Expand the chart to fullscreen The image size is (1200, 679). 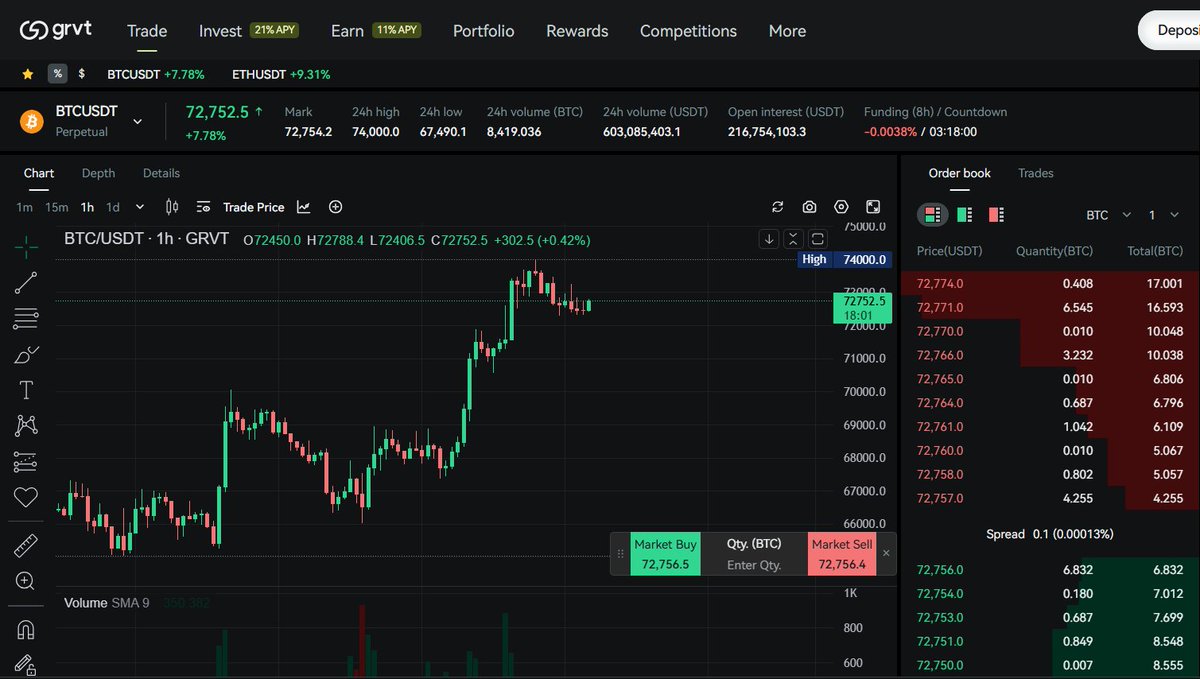[x=873, y=207]
